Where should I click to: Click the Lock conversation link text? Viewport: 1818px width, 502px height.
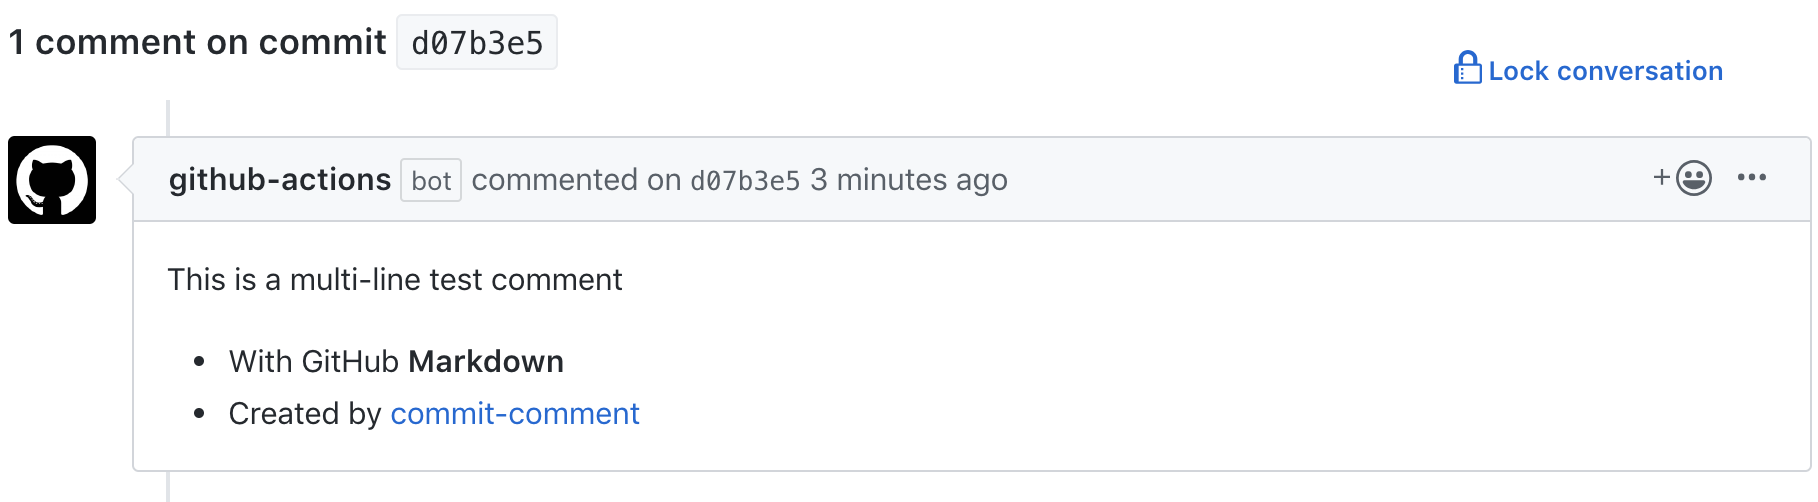(x=1605, y=71)
